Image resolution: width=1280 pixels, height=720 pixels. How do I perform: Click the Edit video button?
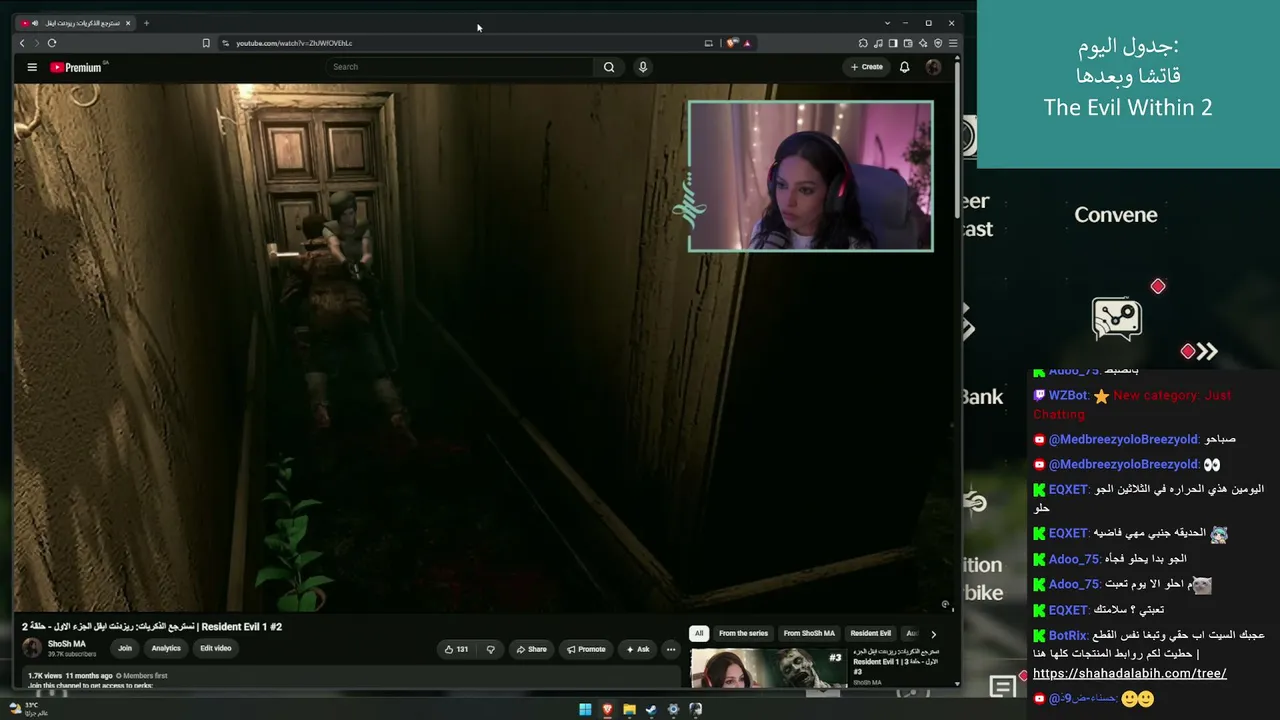215,649
